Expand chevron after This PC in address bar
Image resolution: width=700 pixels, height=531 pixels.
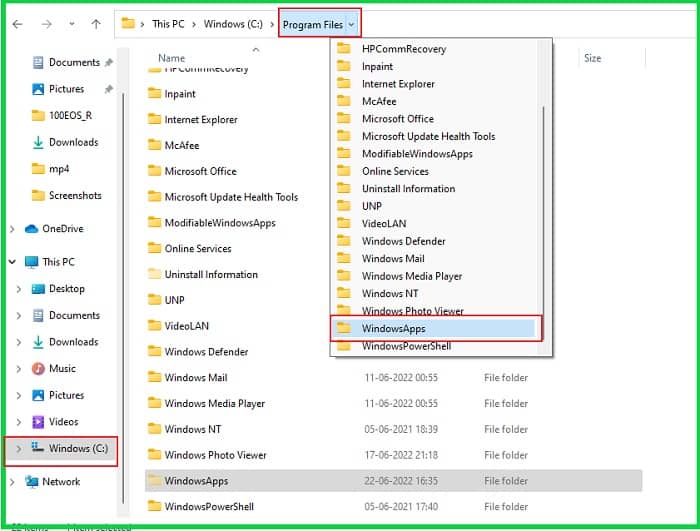point(194,25)
